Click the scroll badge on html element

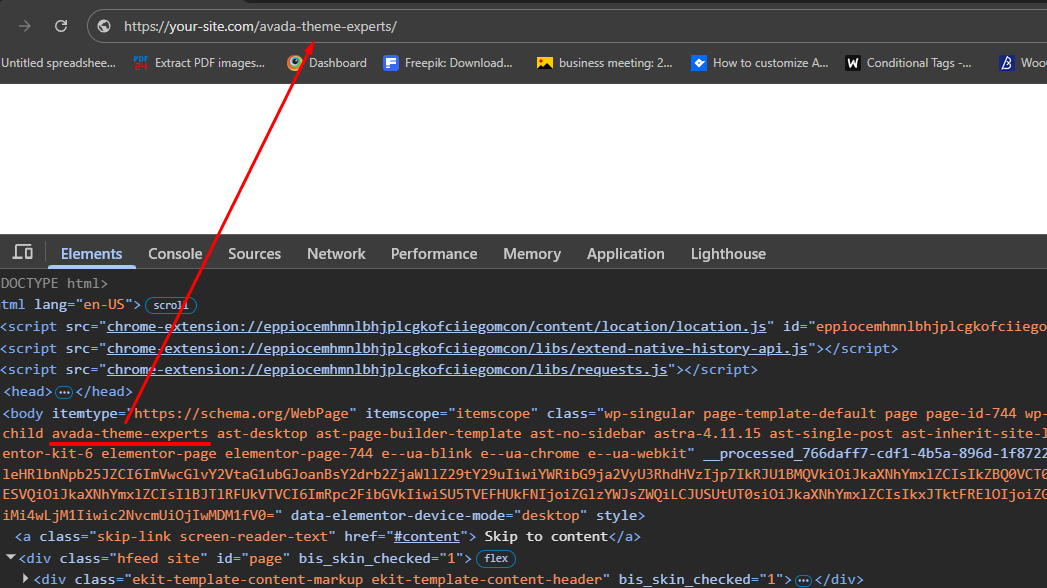tap(171, 305)
